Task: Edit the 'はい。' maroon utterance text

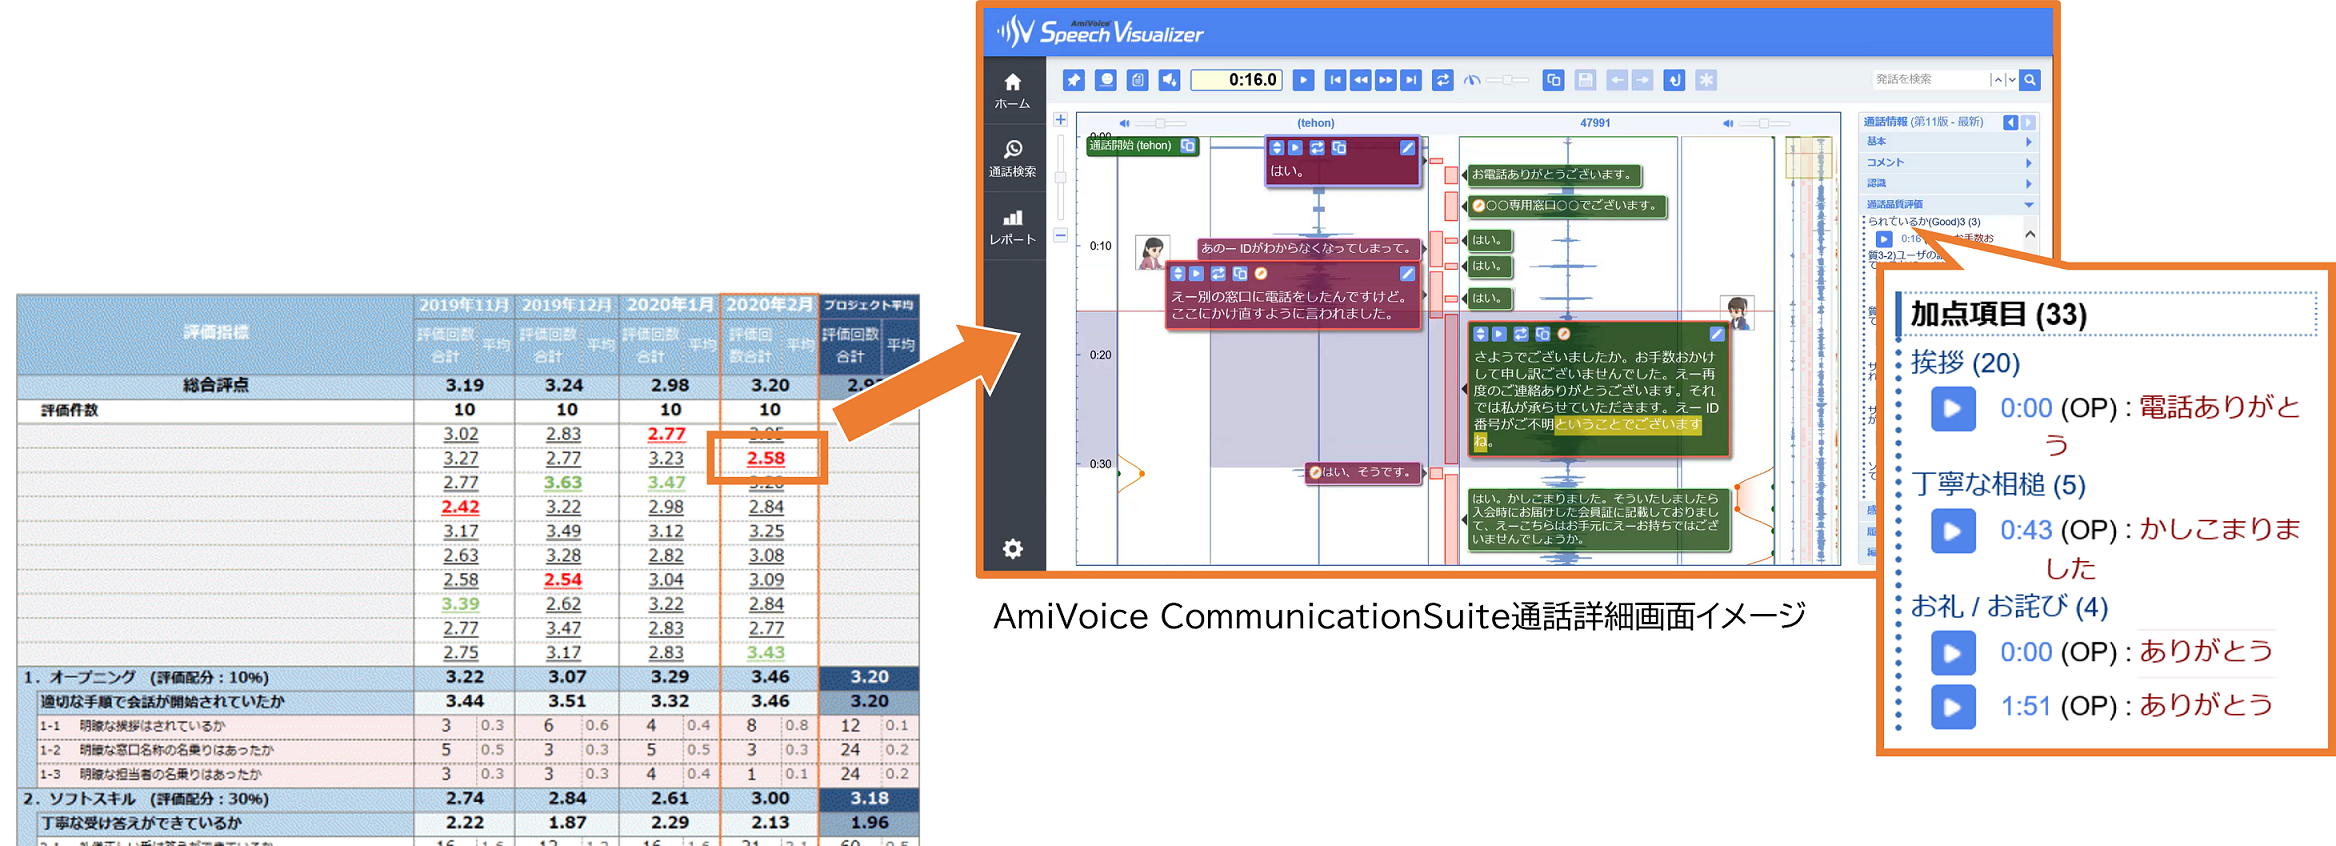Action: point(1407,148)
